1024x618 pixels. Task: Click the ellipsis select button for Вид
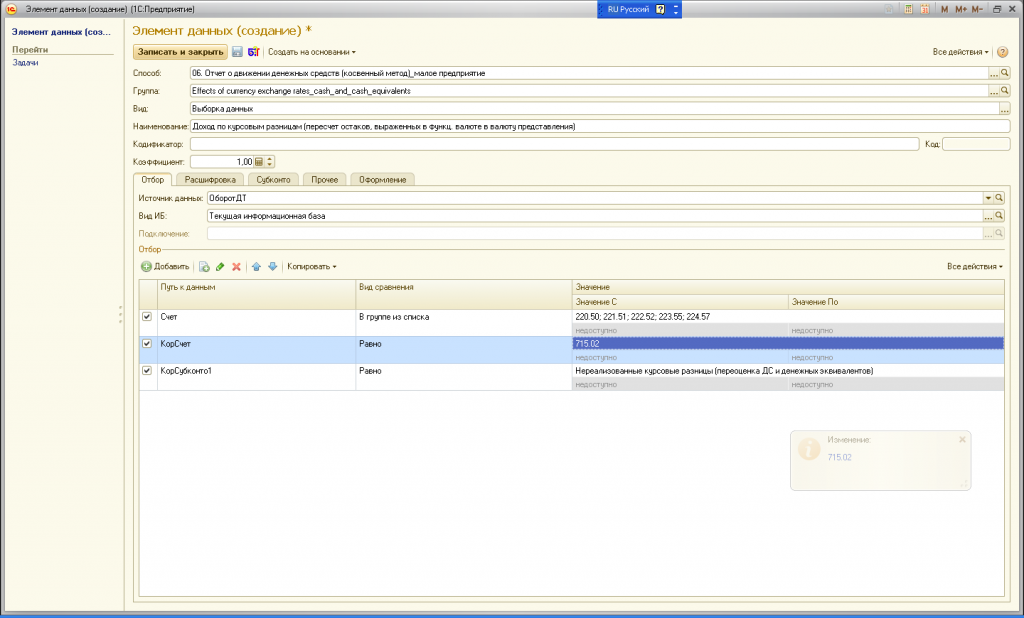coord(1004,109)
